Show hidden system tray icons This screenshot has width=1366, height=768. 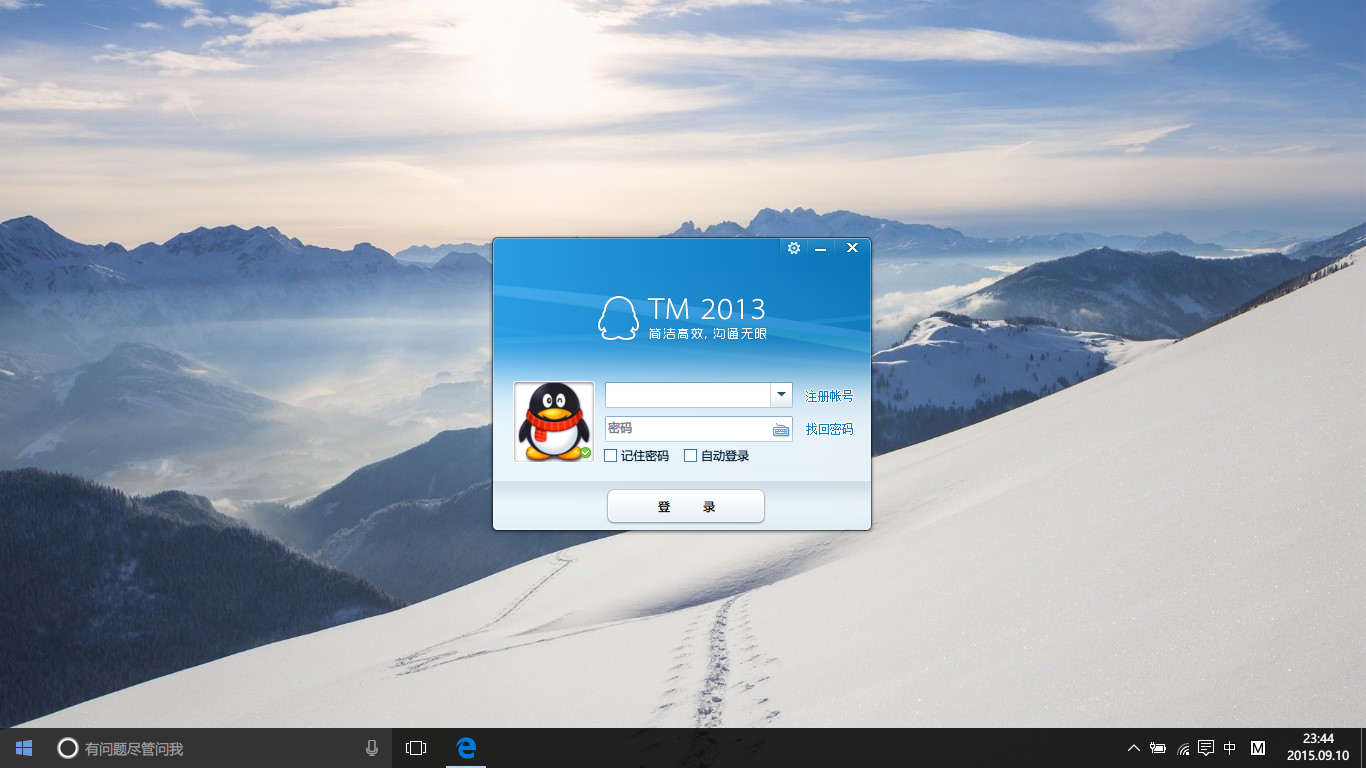point(1133,748)
